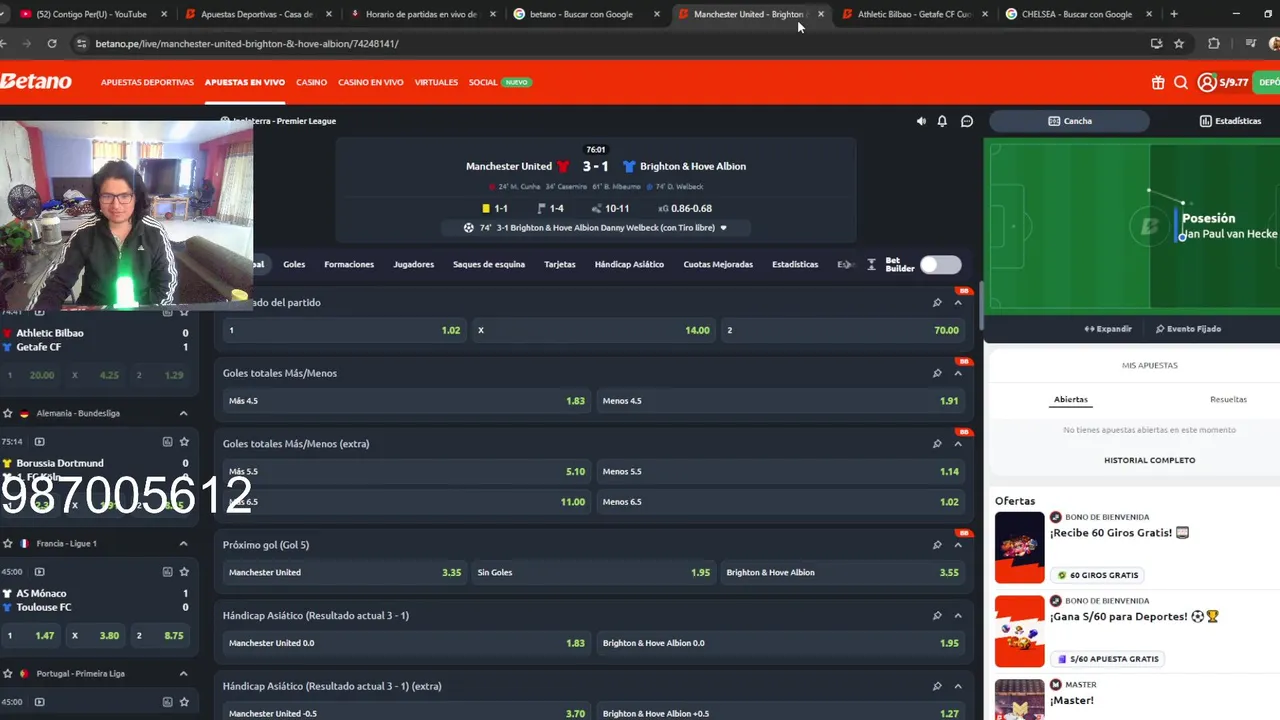
Task: Collapse the Próximo gol (Gol 5) market
Action: pos(958,545)
